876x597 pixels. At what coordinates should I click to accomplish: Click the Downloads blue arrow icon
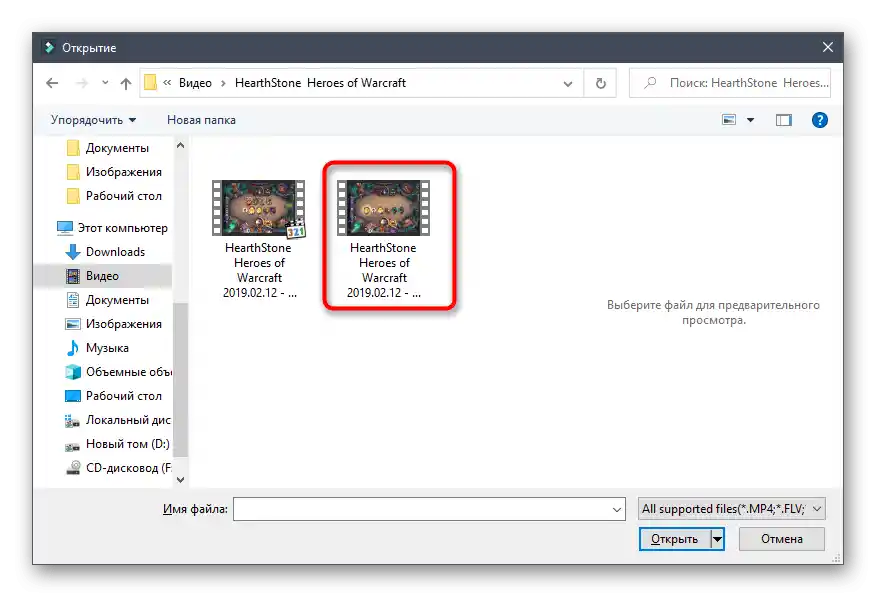73,252
